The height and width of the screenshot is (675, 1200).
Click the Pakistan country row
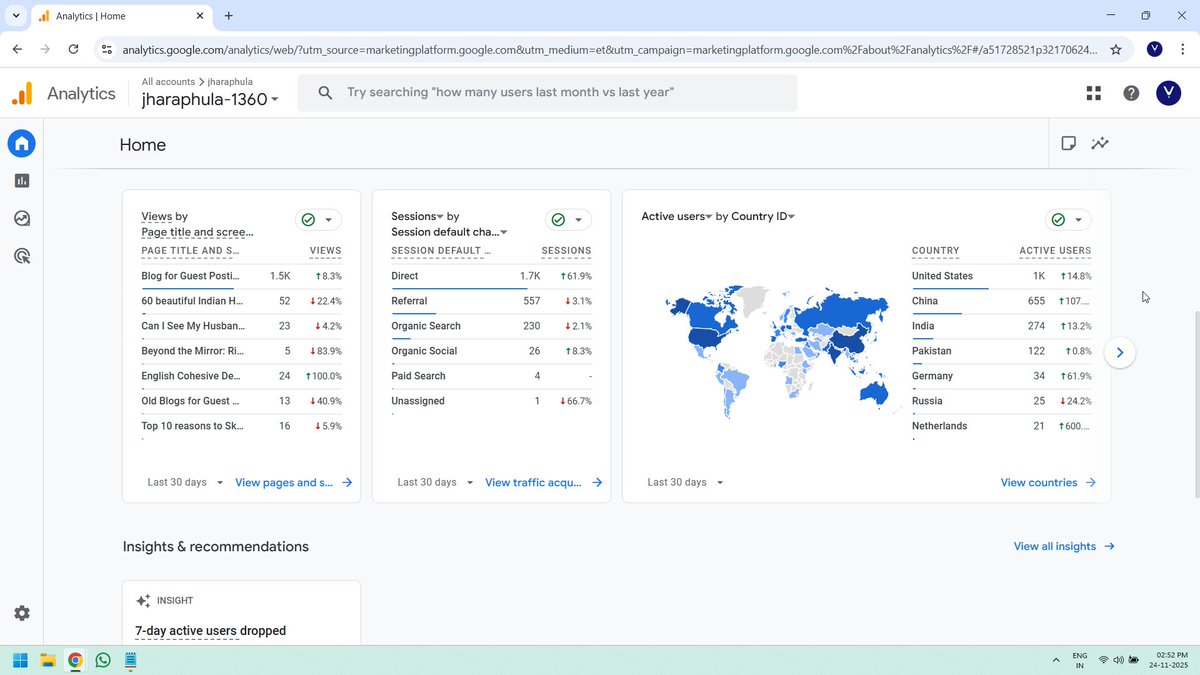[x=1001, y=351]
